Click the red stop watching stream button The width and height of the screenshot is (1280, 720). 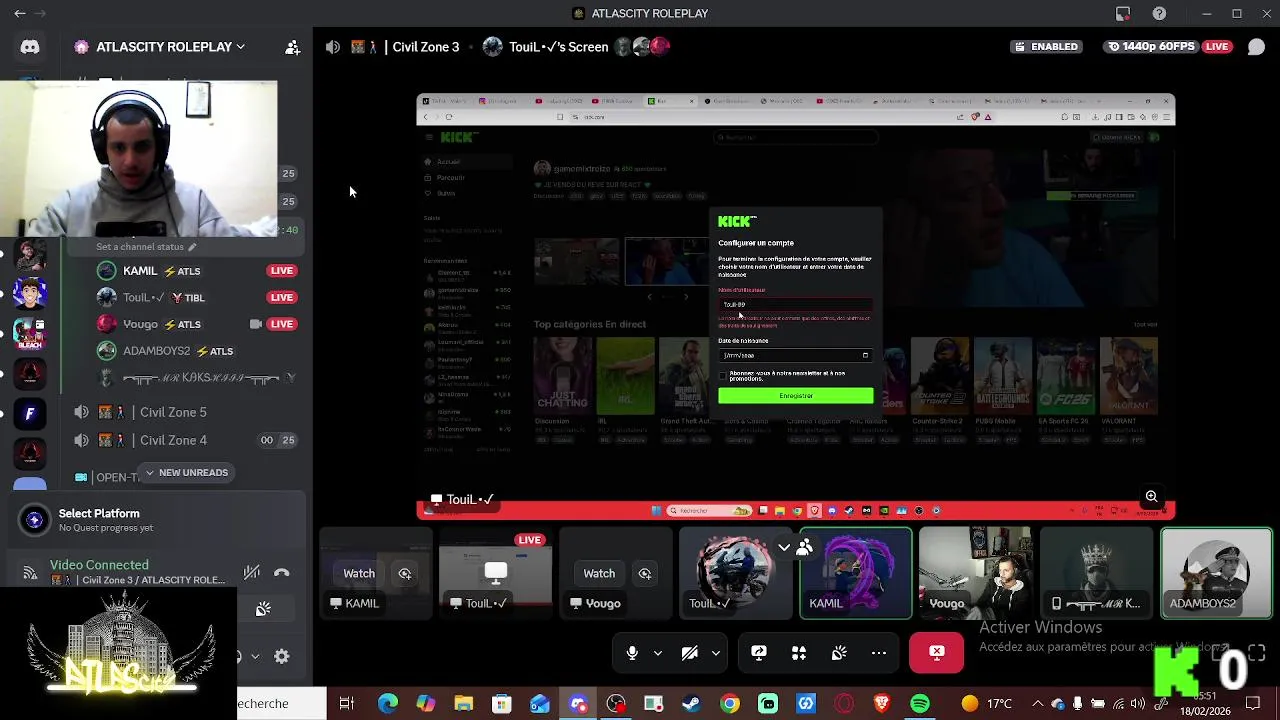pos(937,653)
